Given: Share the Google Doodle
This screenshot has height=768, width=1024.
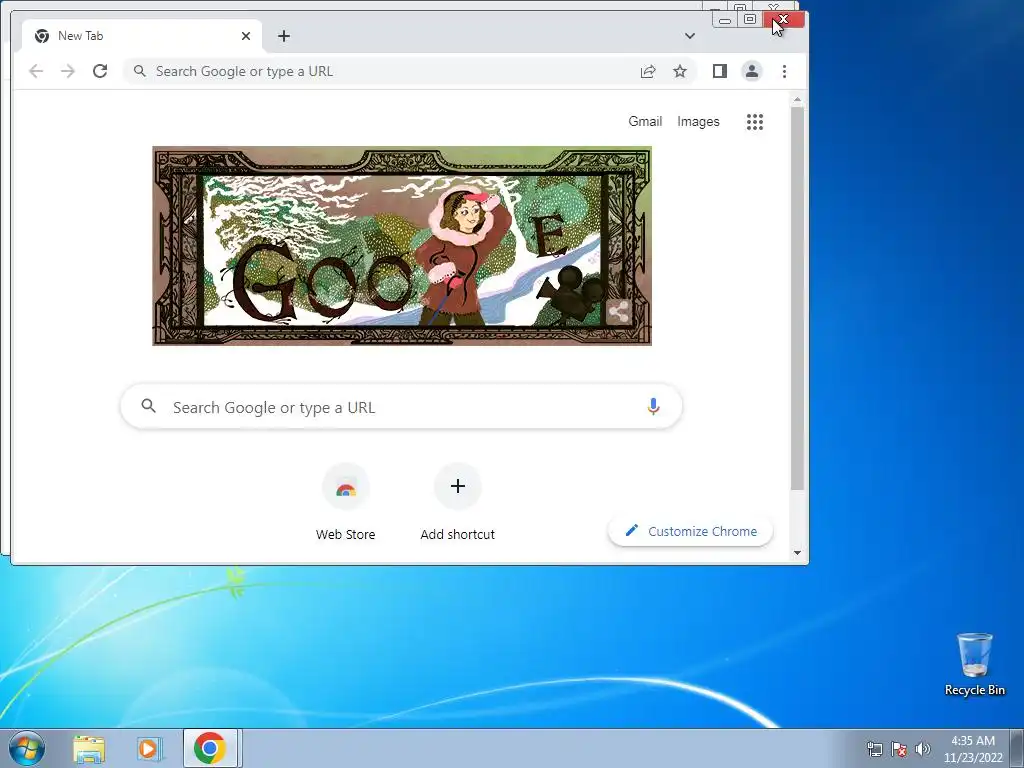Looking at the screenshot, I should [618, 312].
